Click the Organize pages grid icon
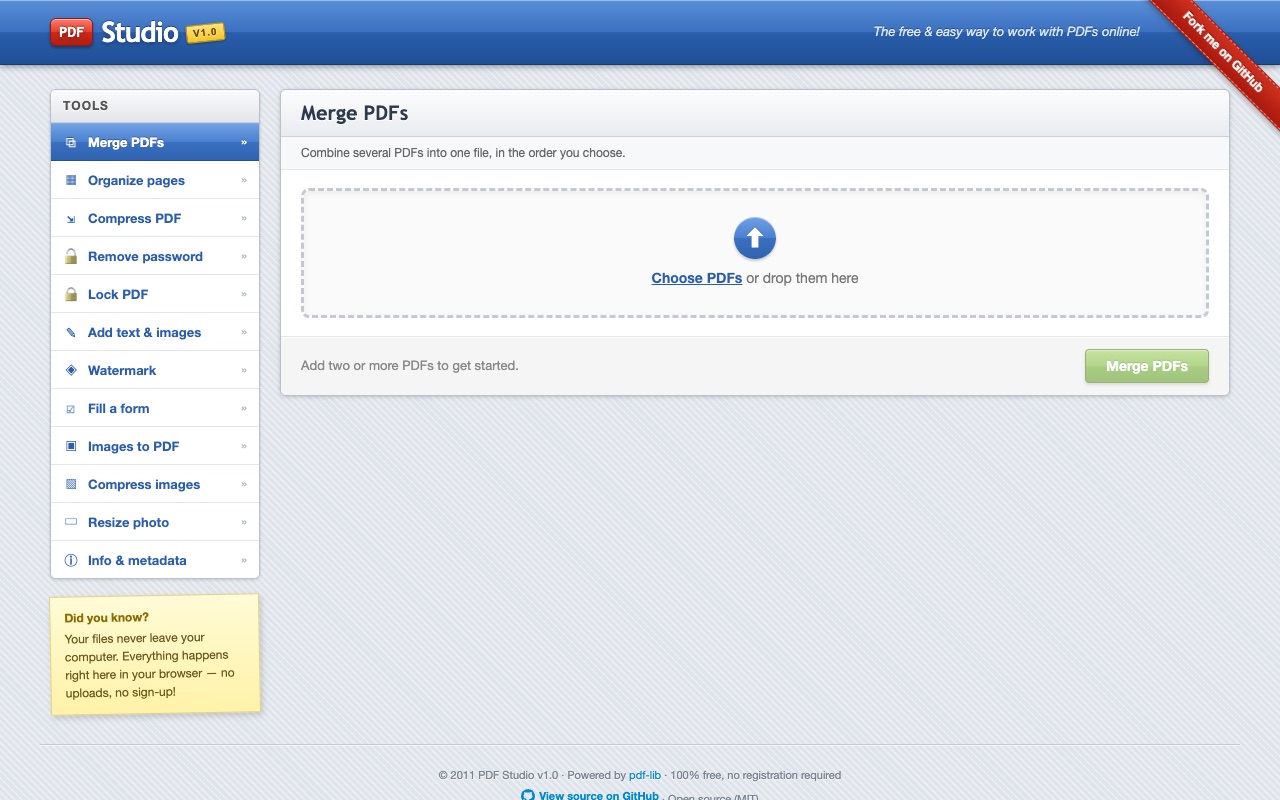This screenshot has height=800, width=1280. click(x=71, y=181)
